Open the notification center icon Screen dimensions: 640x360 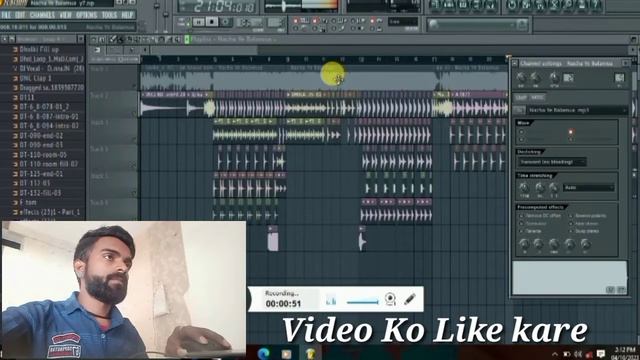tap(601, 354)
